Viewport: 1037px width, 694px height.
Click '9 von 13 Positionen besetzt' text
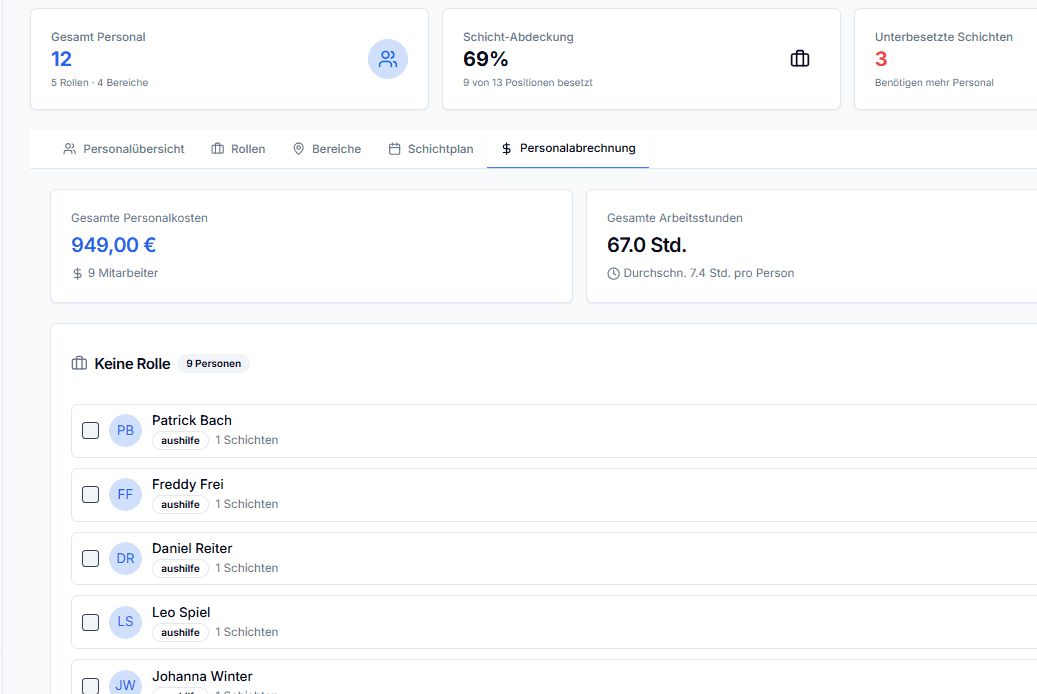(528, 83)
